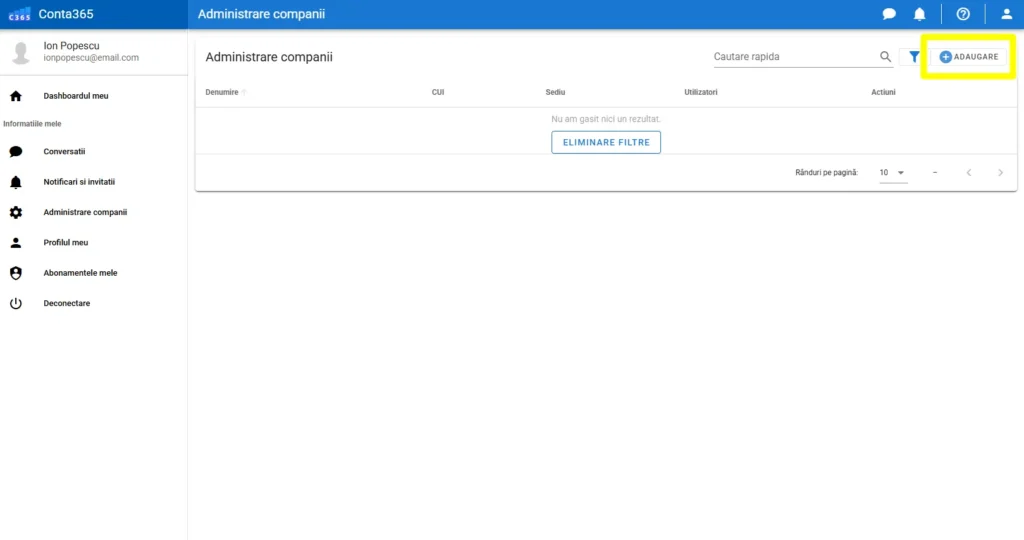
Task: Open notifications bell in top bar
Action: tap(919, 14)
